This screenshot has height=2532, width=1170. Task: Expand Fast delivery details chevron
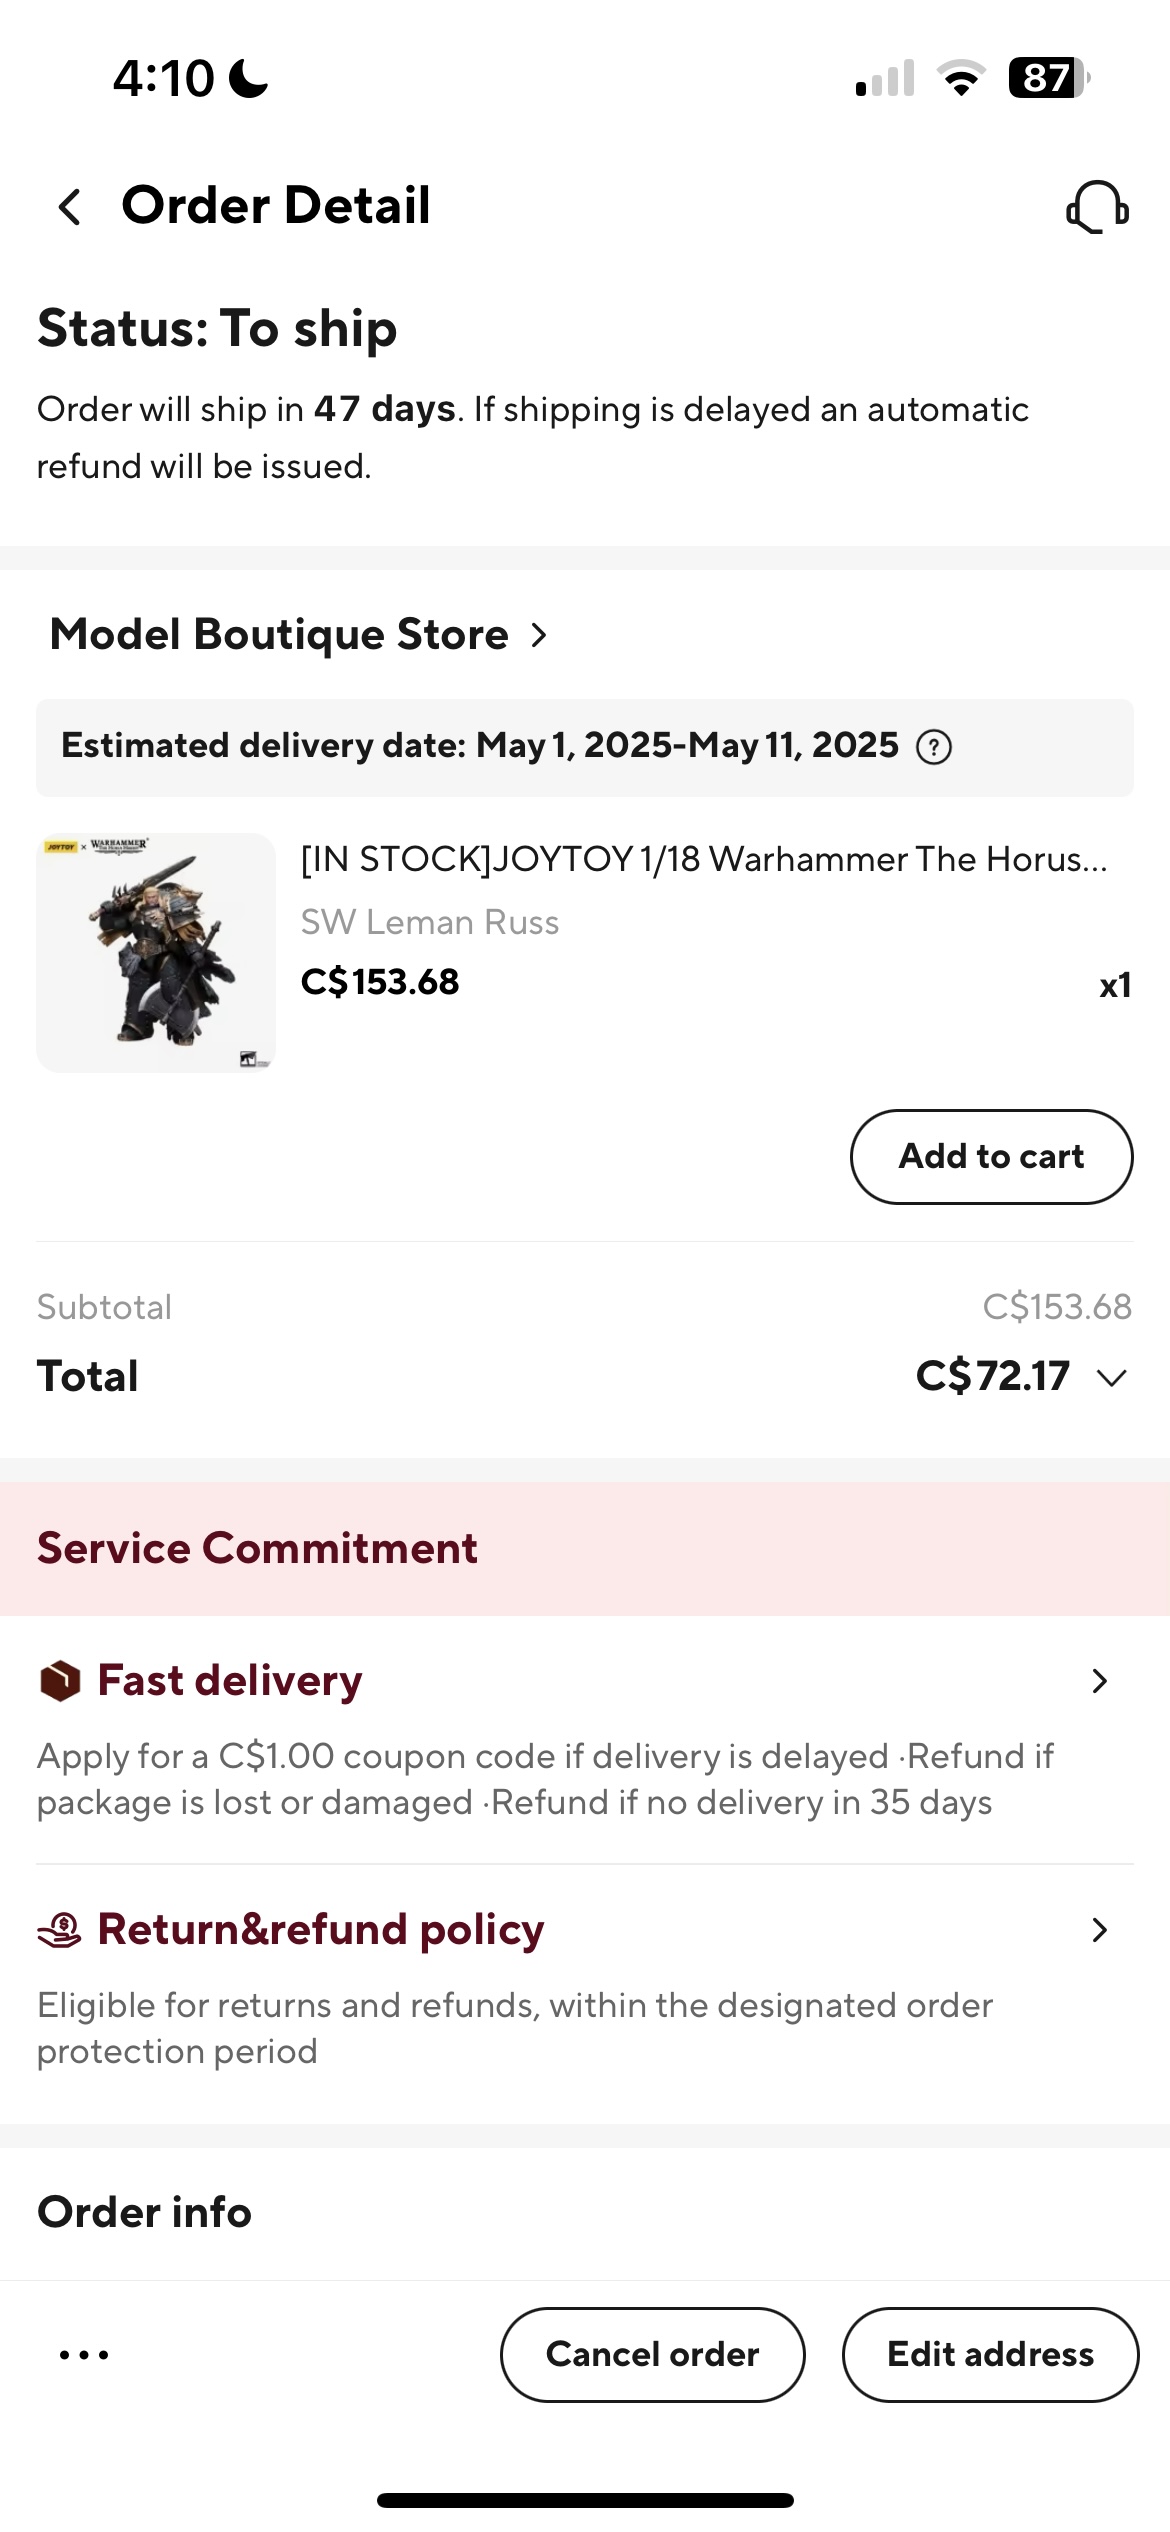point(1100,1681)
